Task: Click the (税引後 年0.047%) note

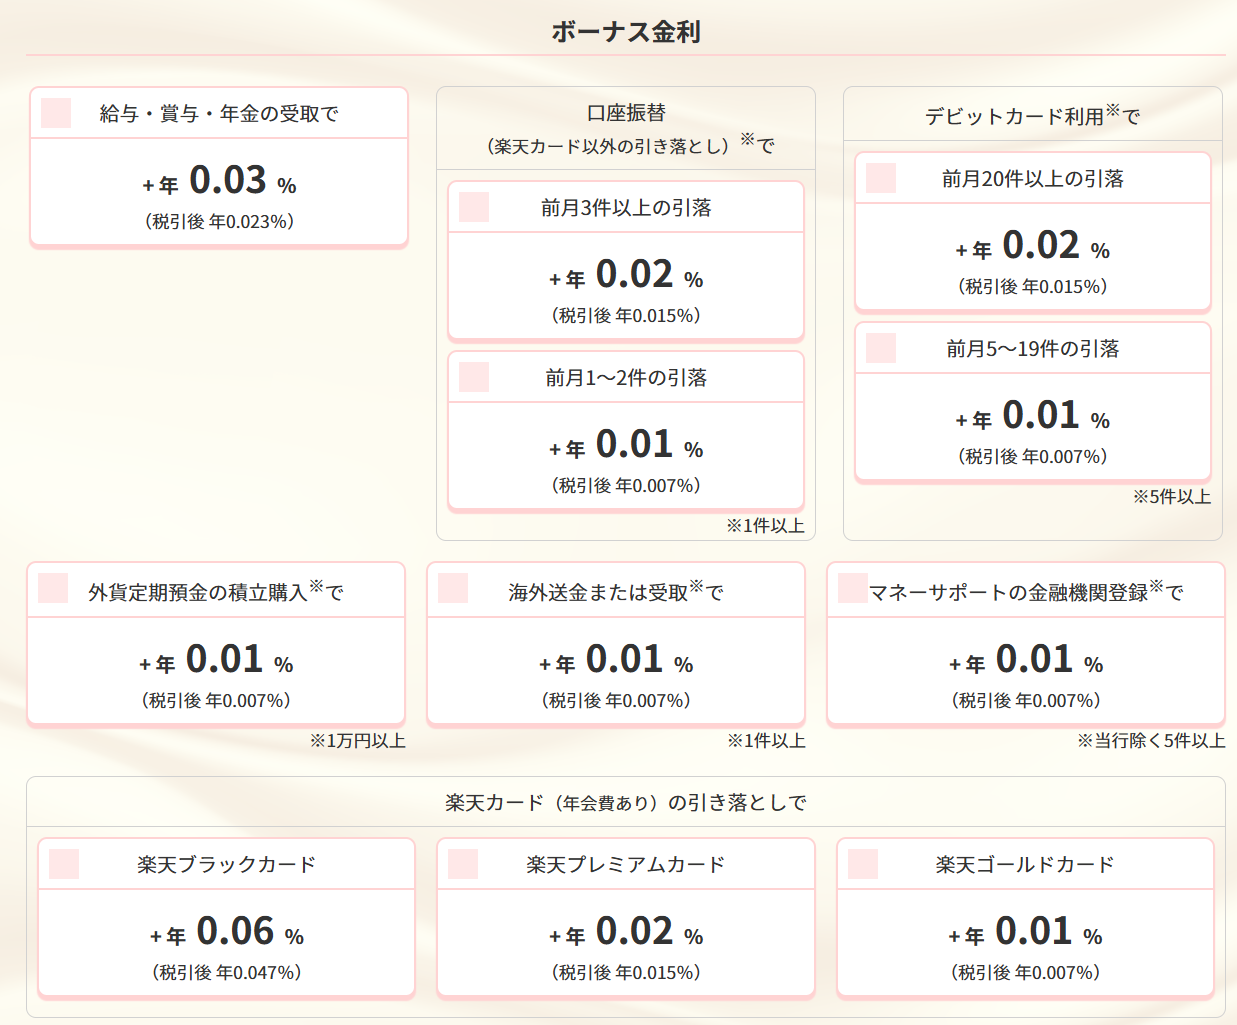Action: click(x=227, y=973)
